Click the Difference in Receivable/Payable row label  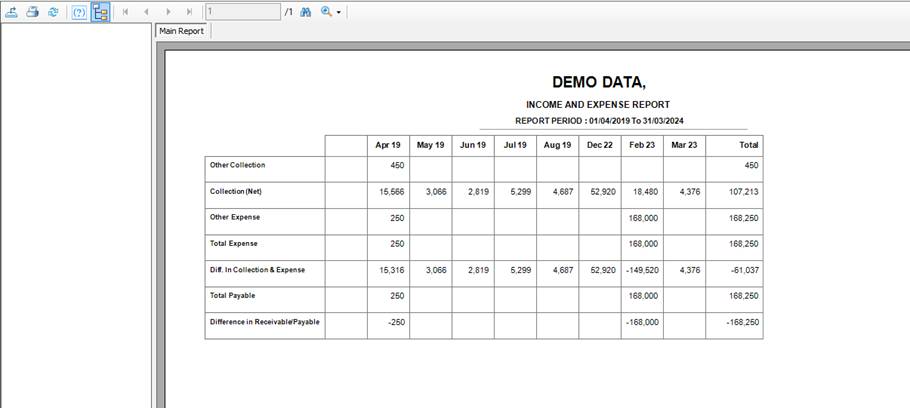[264, 322]
